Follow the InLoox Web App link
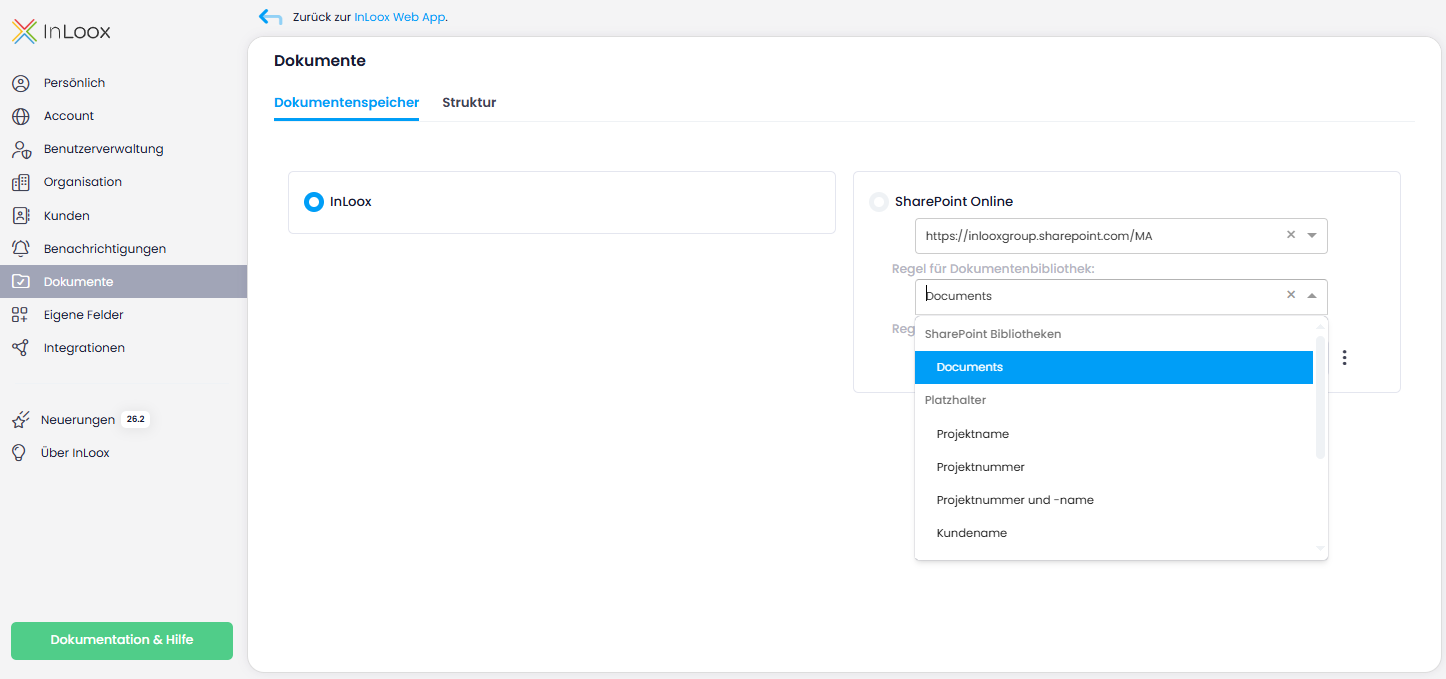This screenshot has width=1446, height=679. (x=400, y=17)
